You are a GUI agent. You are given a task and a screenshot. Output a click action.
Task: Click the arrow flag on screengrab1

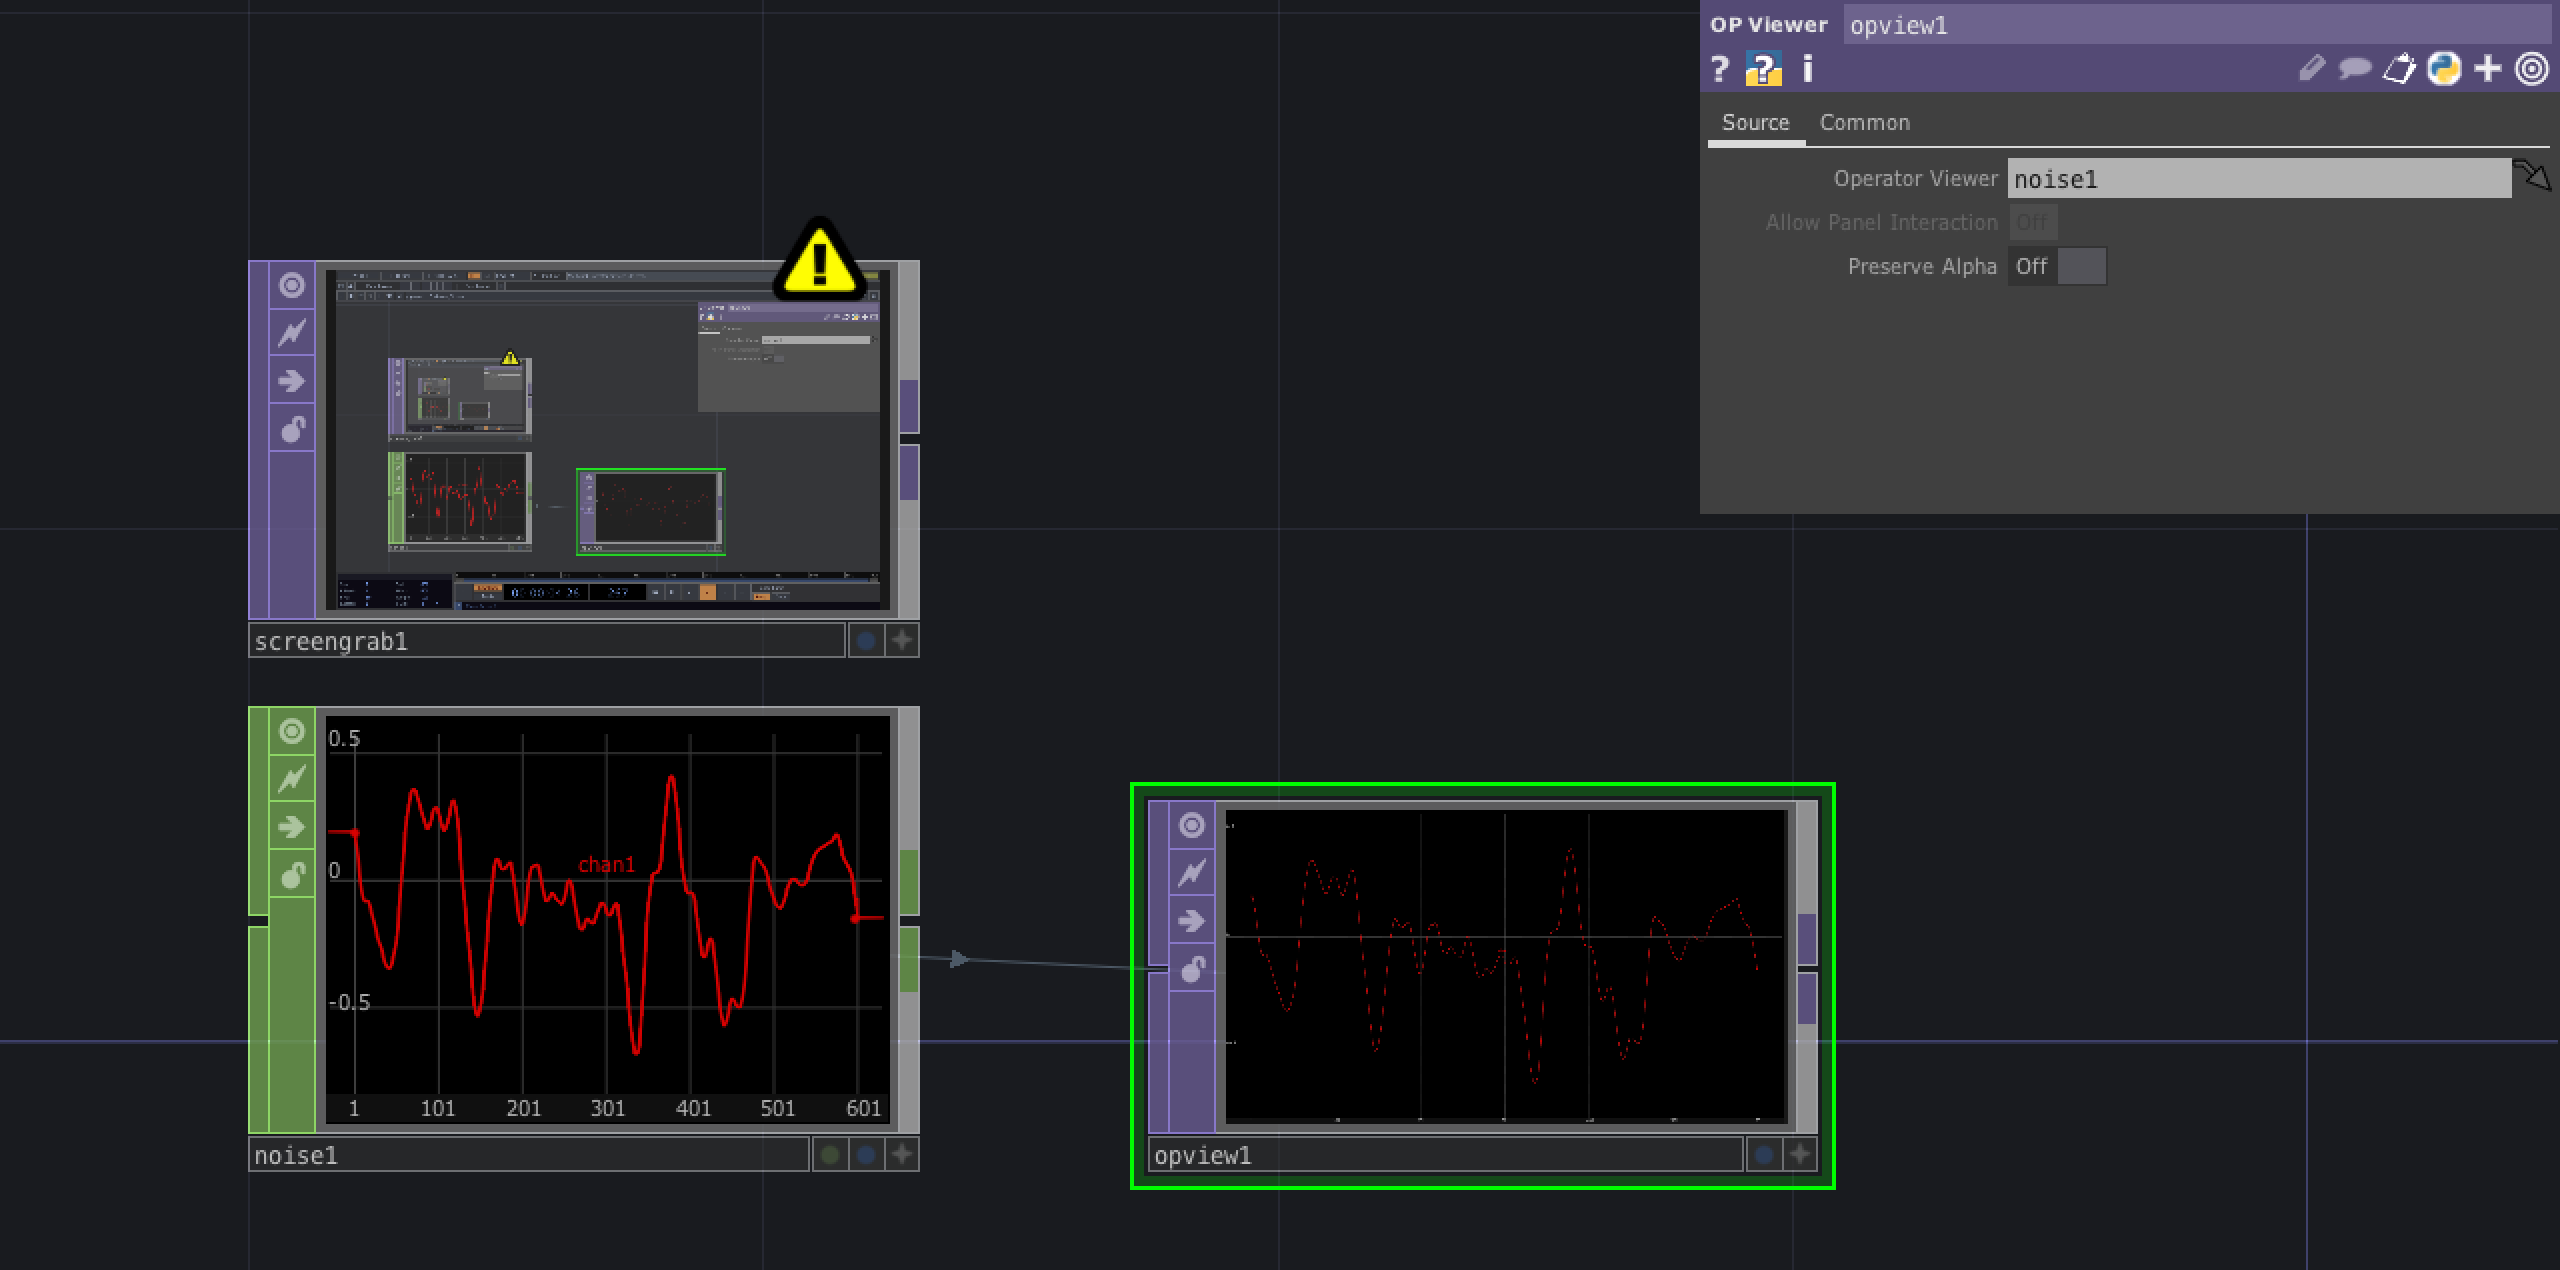pyautogui.click(x=292, y=381)
